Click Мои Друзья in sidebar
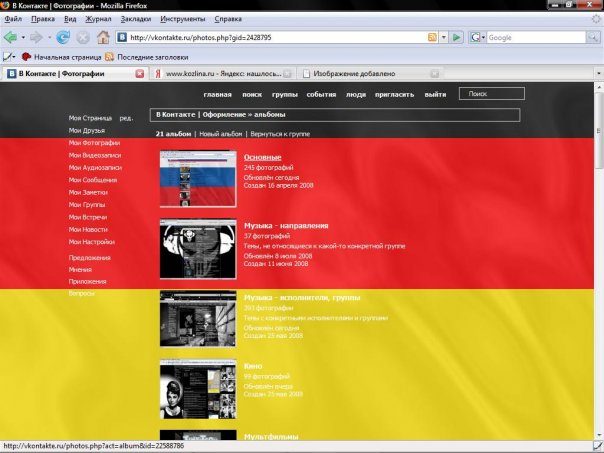The image size is (604, 453). pos(87,131)
